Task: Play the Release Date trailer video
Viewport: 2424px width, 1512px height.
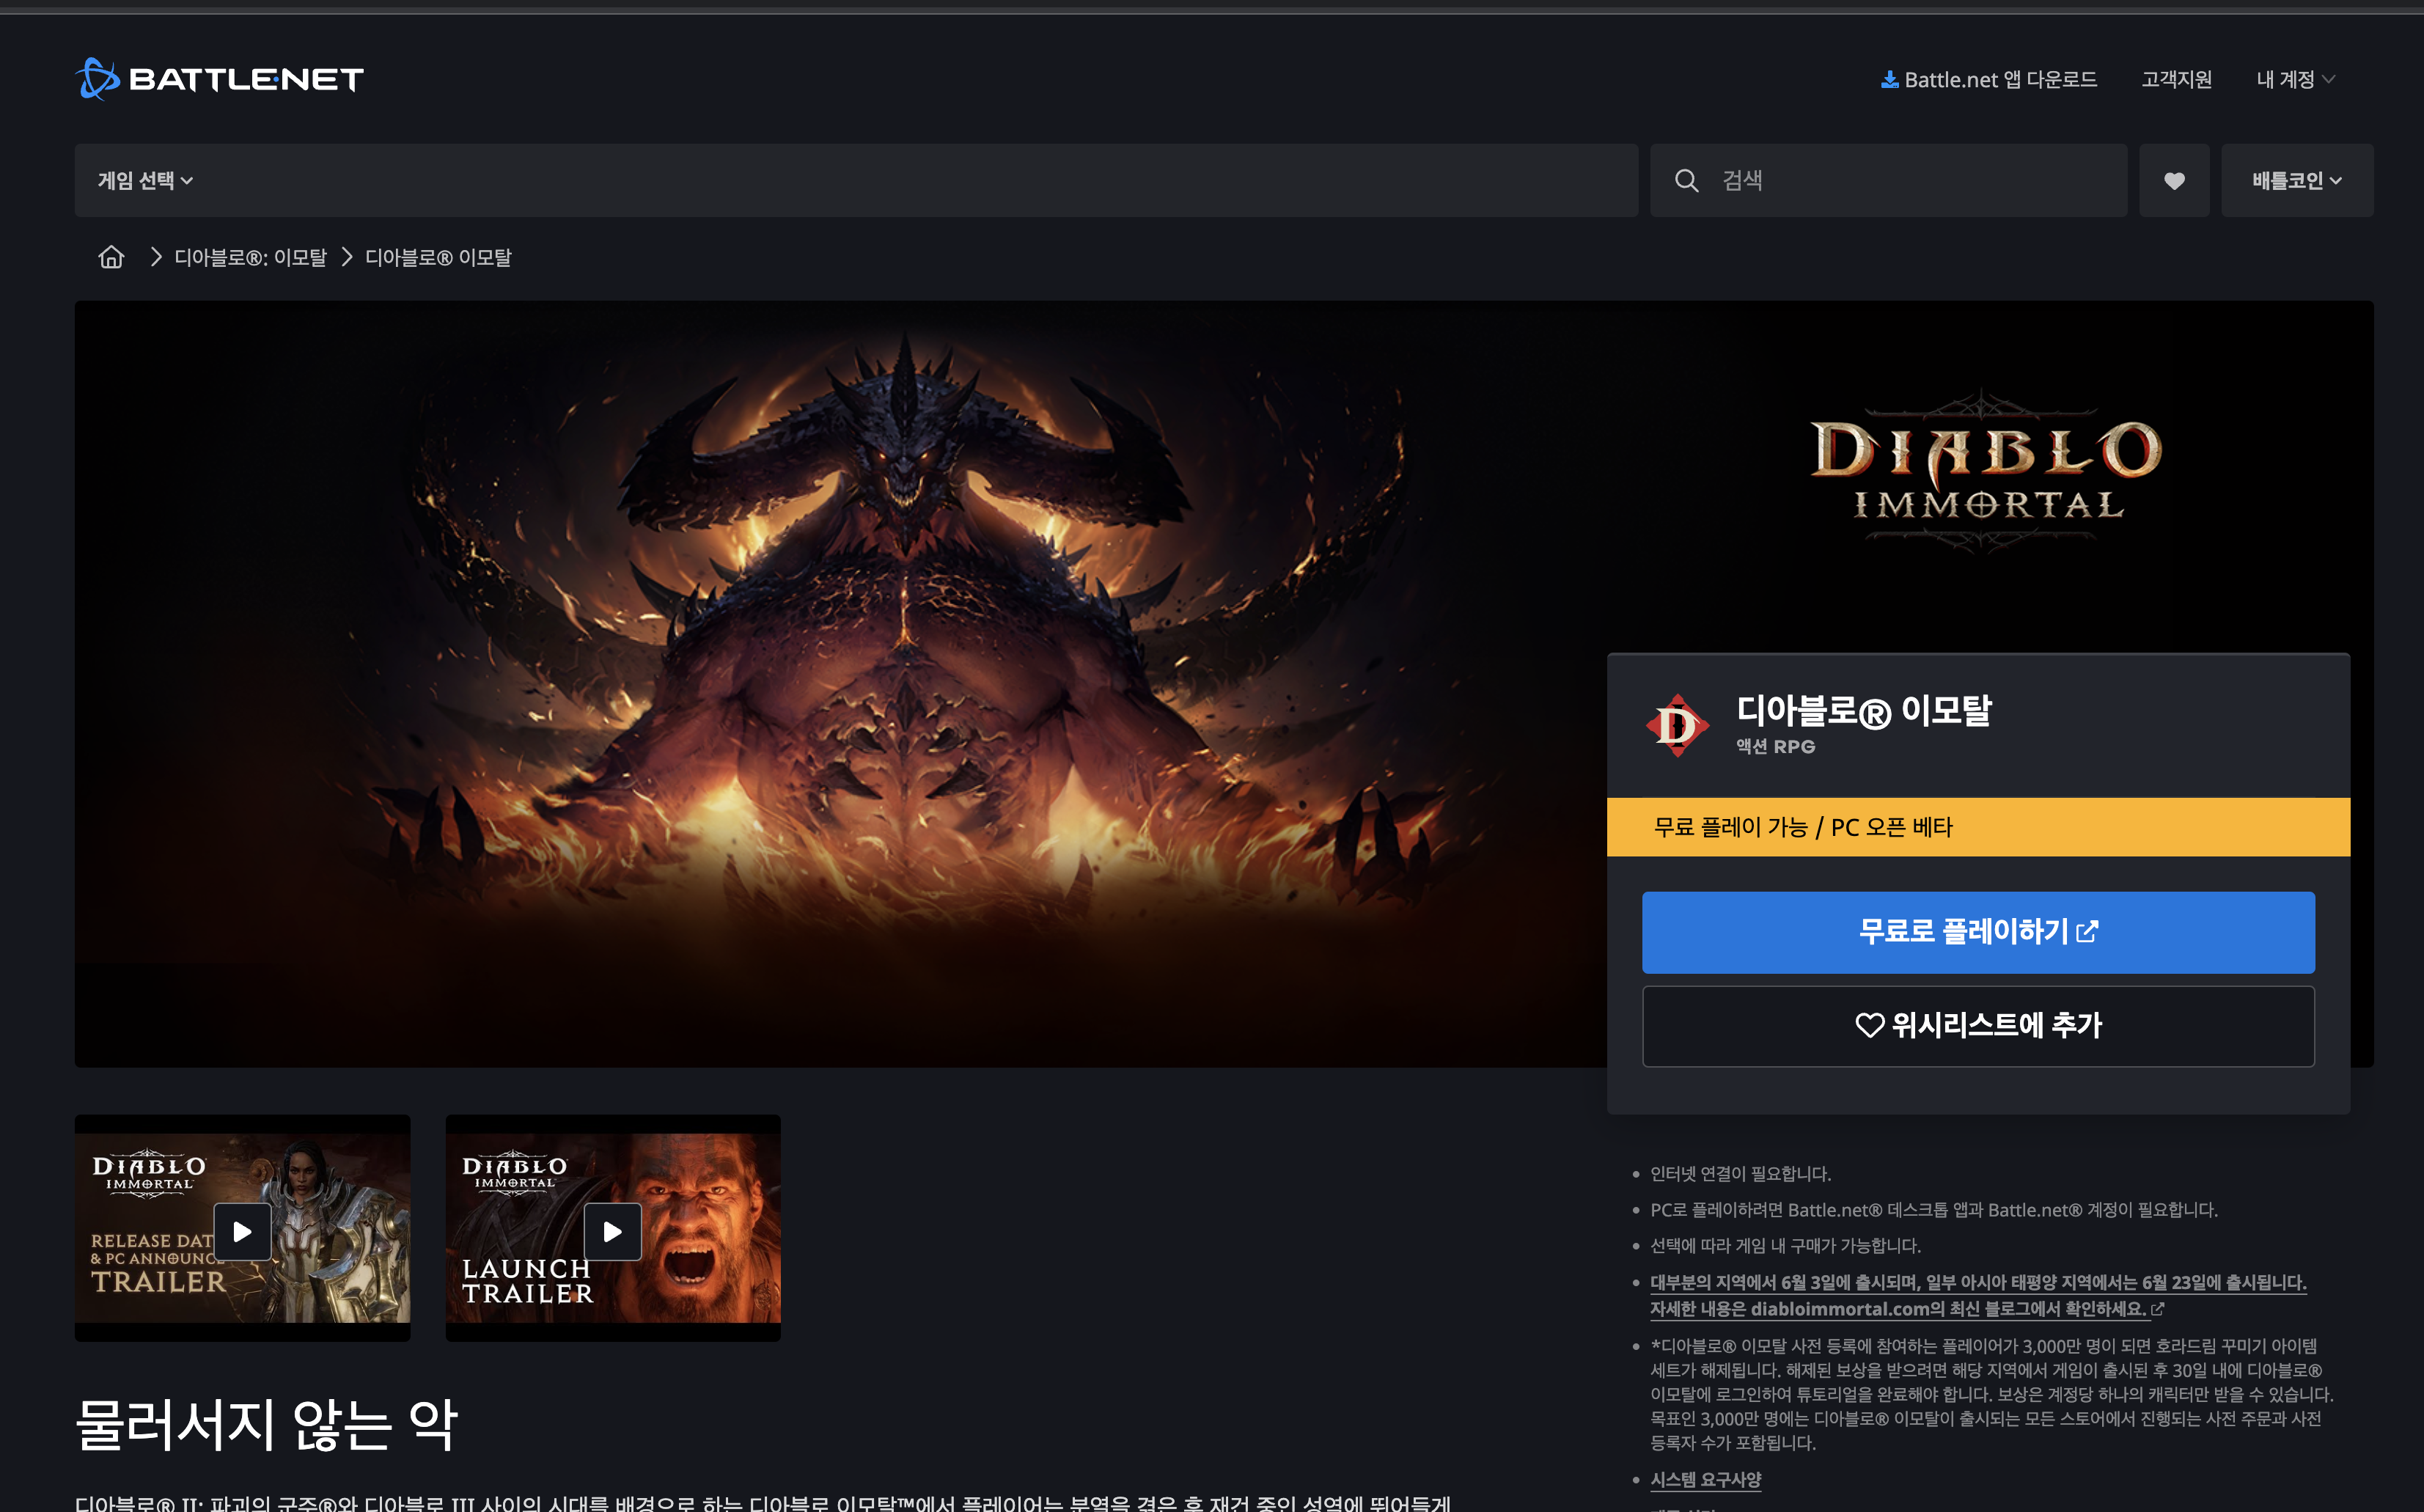Action: pyautogui.click(x=242, y=1231)
